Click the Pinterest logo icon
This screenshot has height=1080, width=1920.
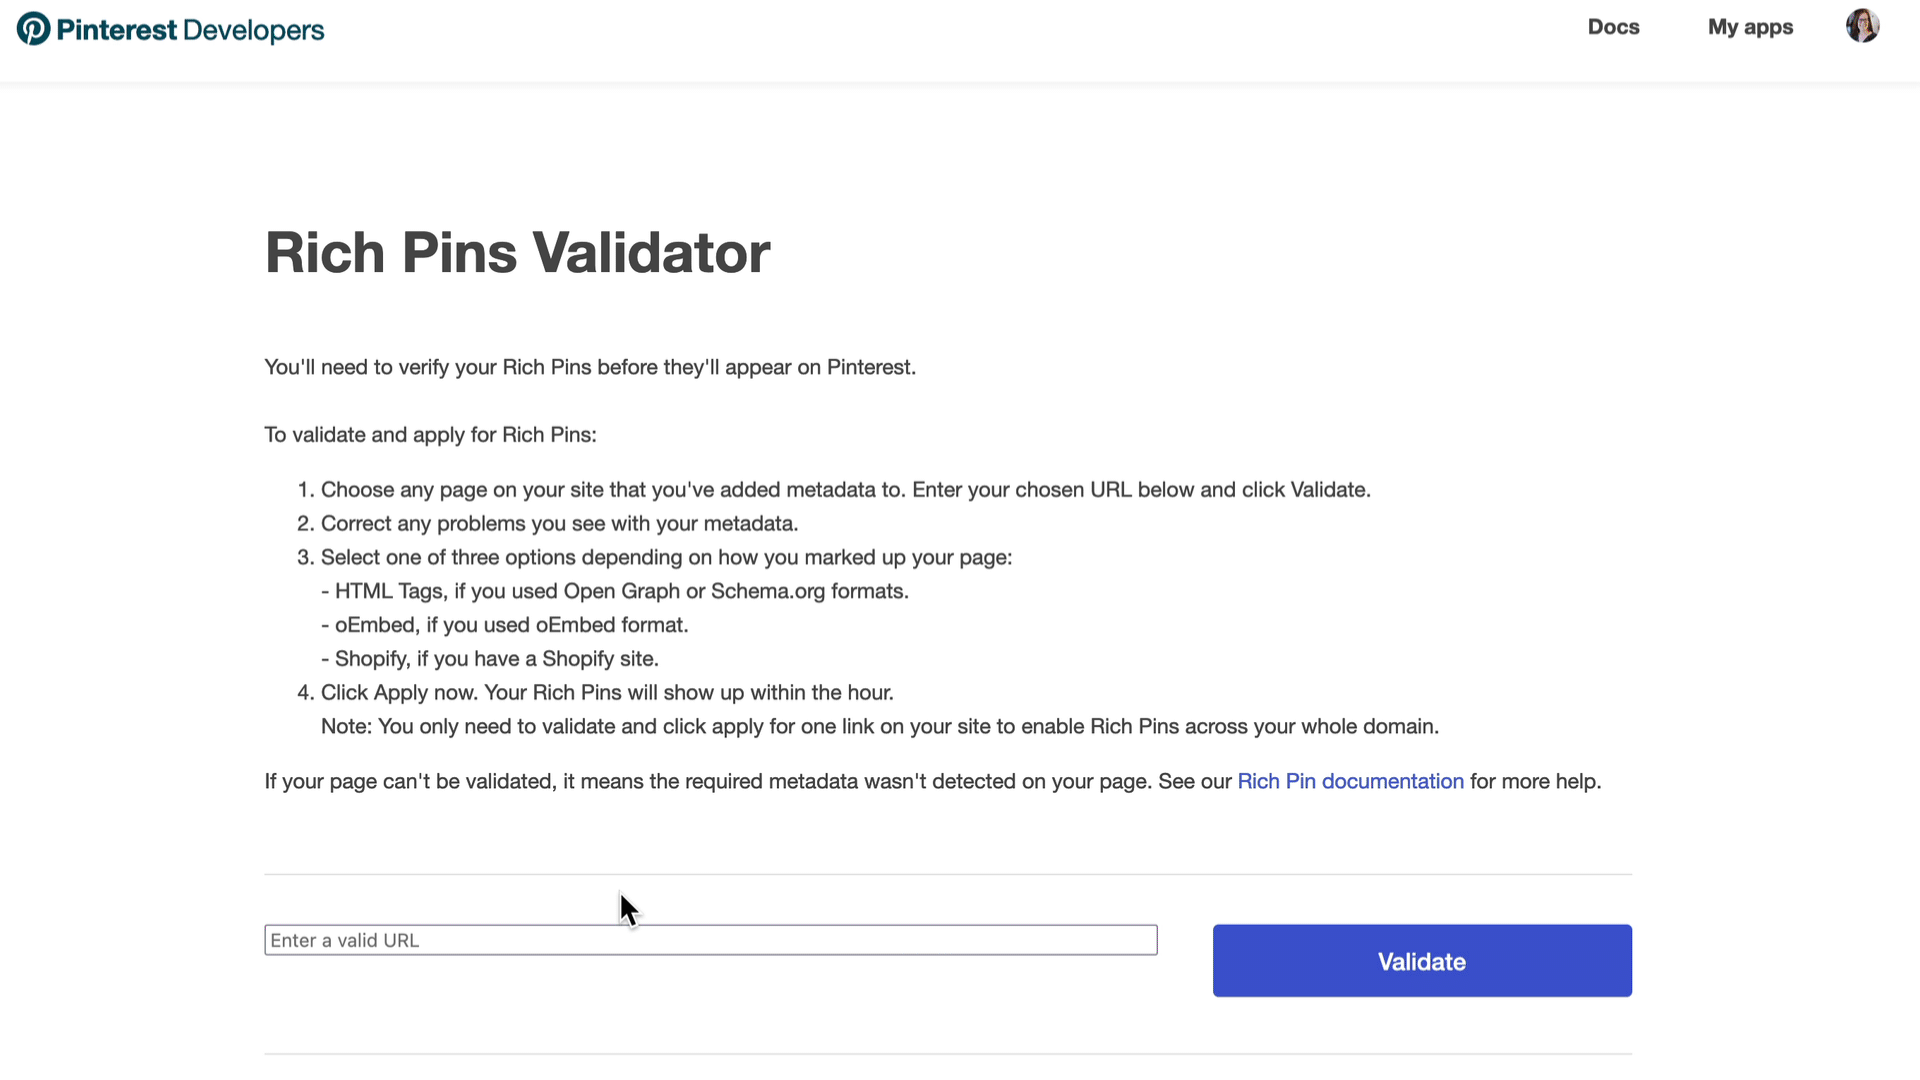pyautogui.click(x=33, y=29)
